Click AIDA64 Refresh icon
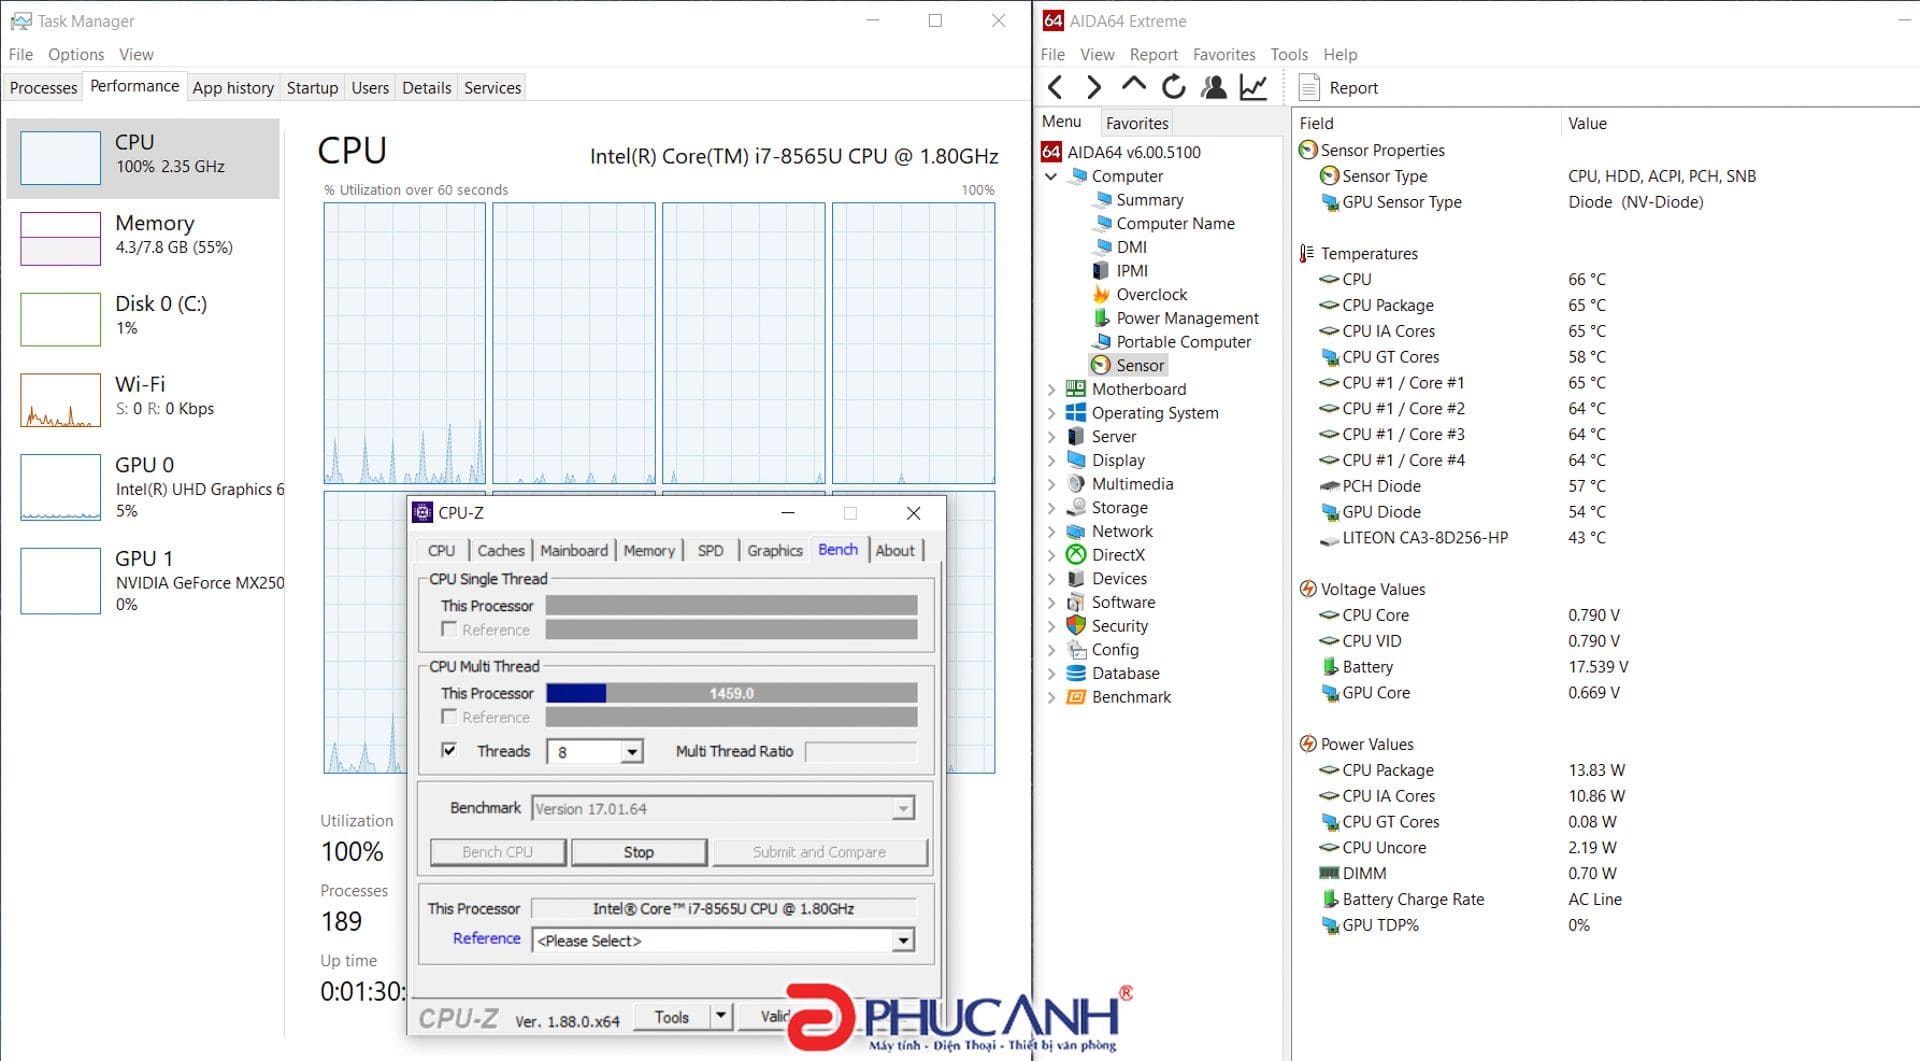 1174,88
